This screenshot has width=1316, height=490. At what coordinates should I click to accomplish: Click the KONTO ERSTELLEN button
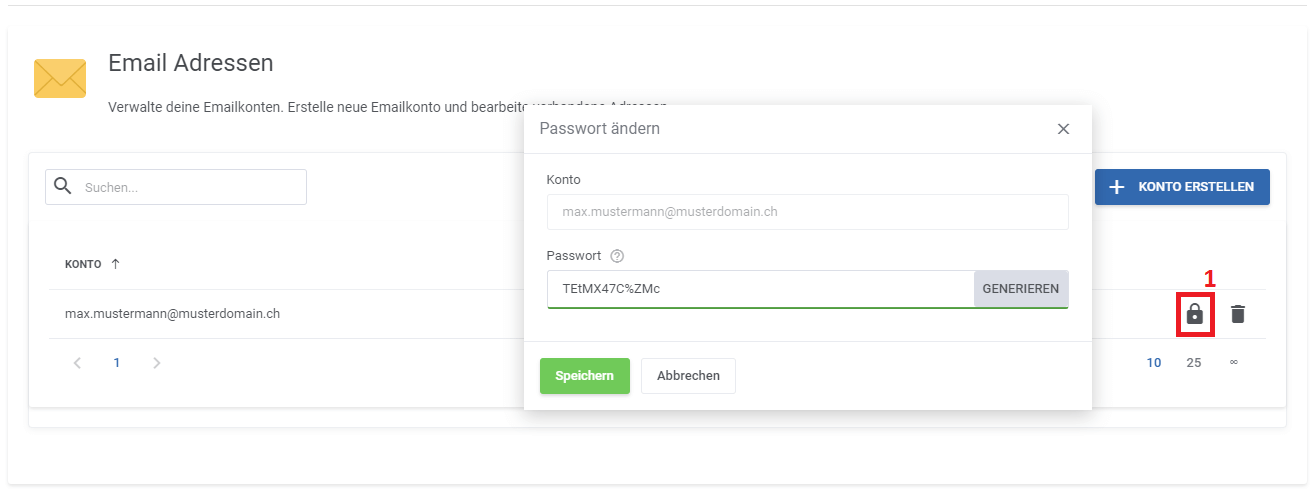(x=1182, y=187)
